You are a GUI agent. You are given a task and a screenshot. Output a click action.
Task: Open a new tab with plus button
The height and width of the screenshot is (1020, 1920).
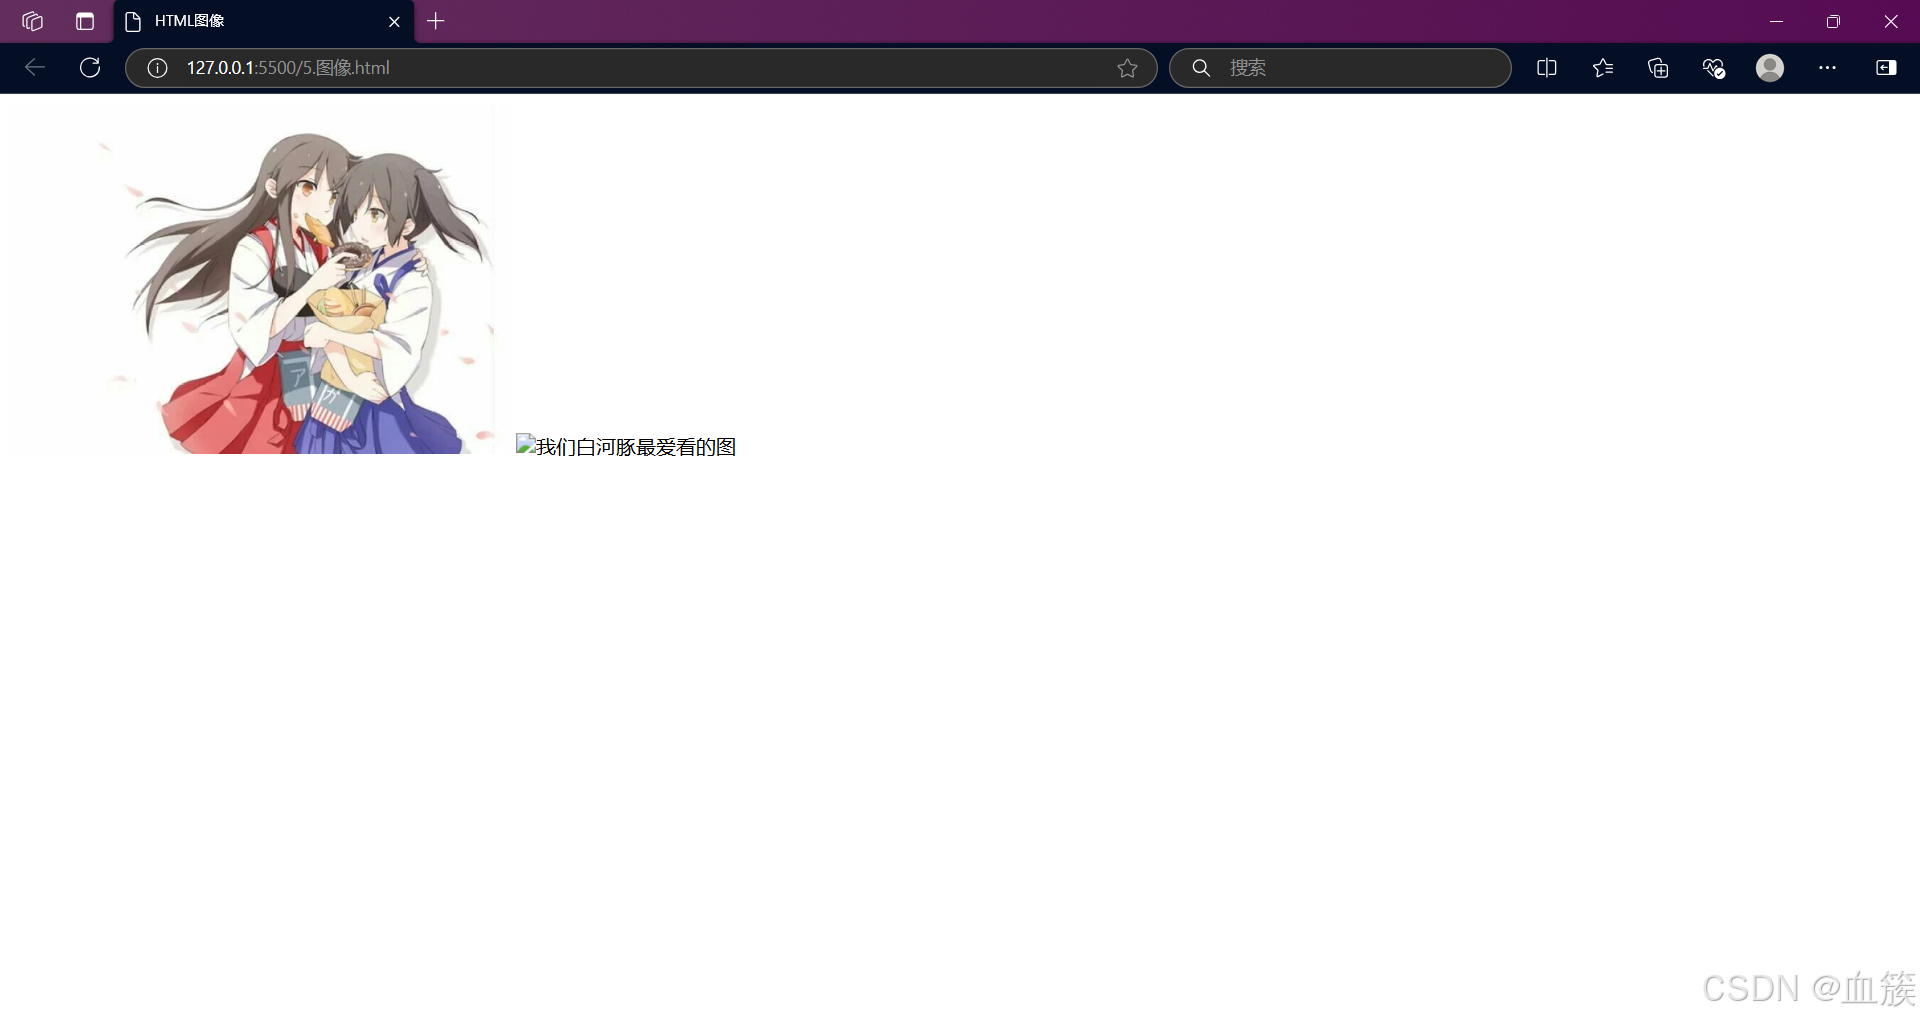(436, 21)
